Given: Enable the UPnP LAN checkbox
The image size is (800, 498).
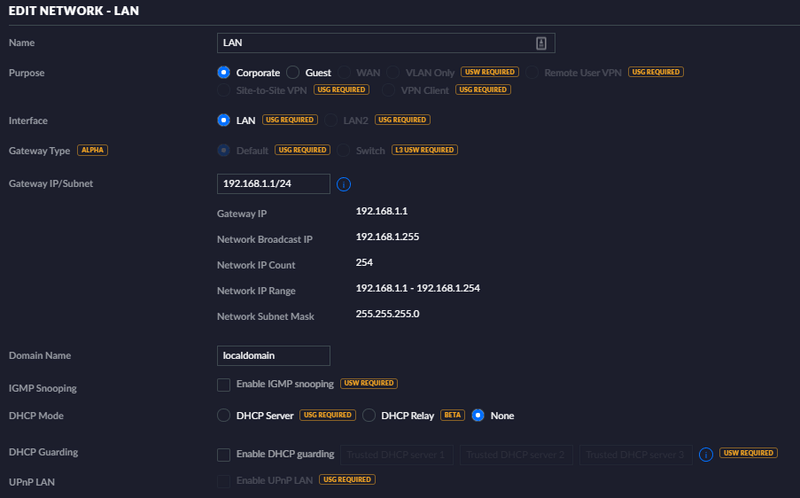Looking at the screenshot, I should 224,481.
